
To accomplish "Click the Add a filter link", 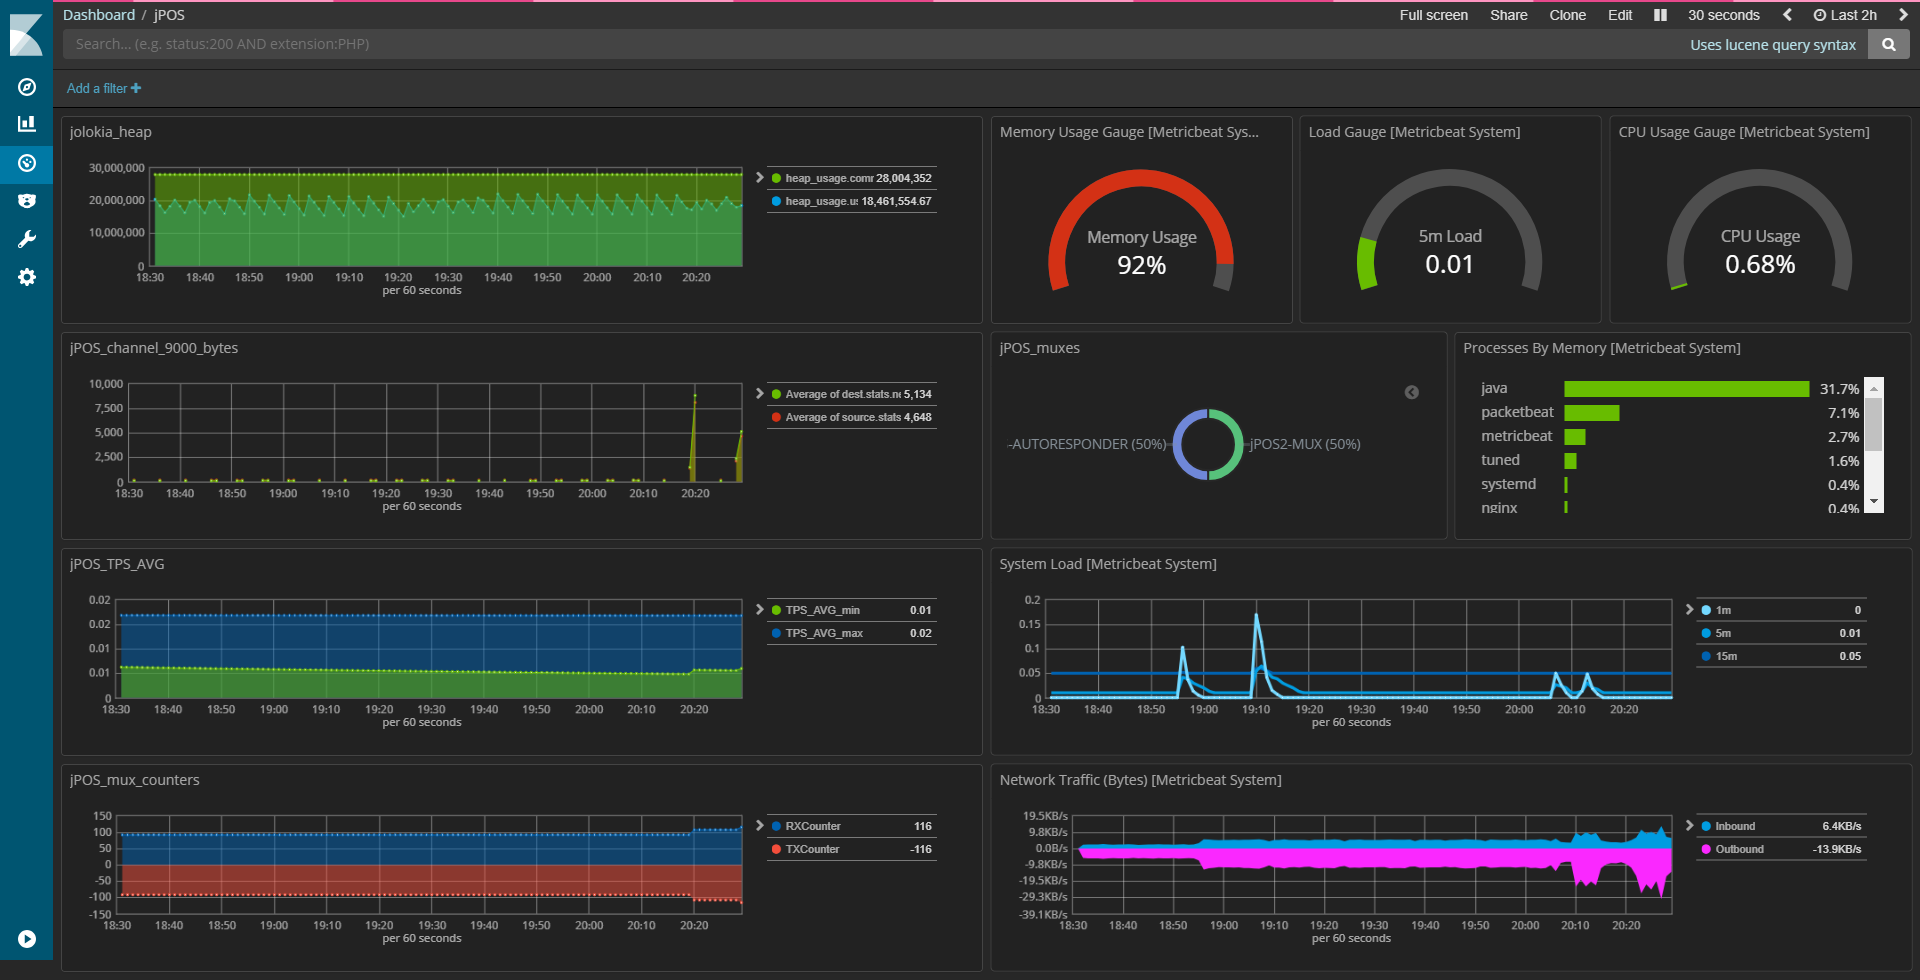I will point(104,88).
